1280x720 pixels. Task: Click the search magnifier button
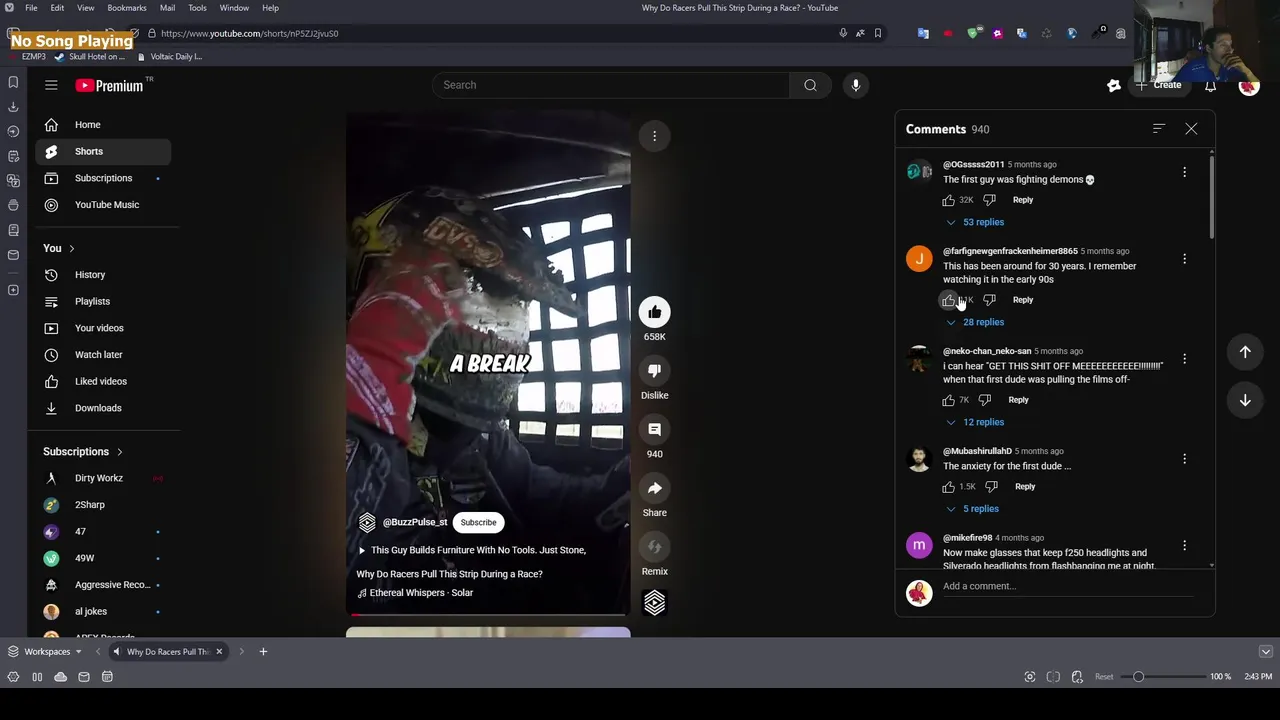[810, 85]
